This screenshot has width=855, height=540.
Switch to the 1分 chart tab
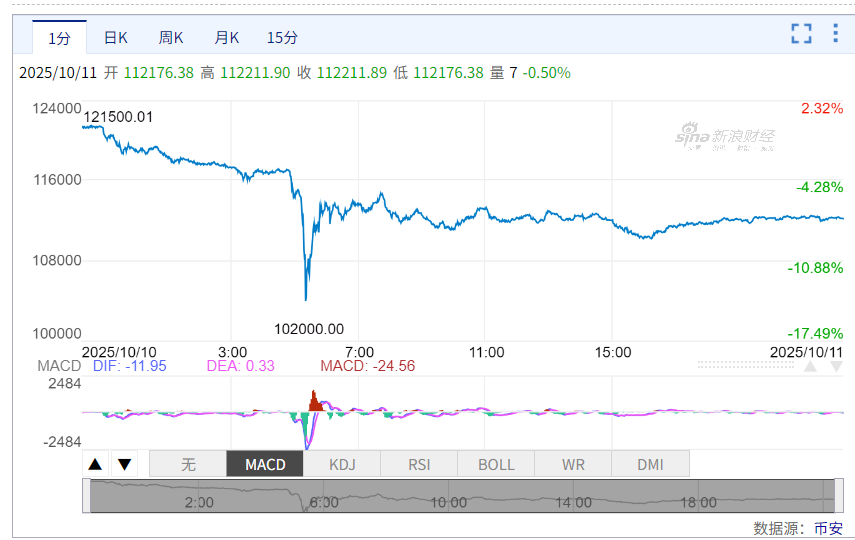pos(60,38)
